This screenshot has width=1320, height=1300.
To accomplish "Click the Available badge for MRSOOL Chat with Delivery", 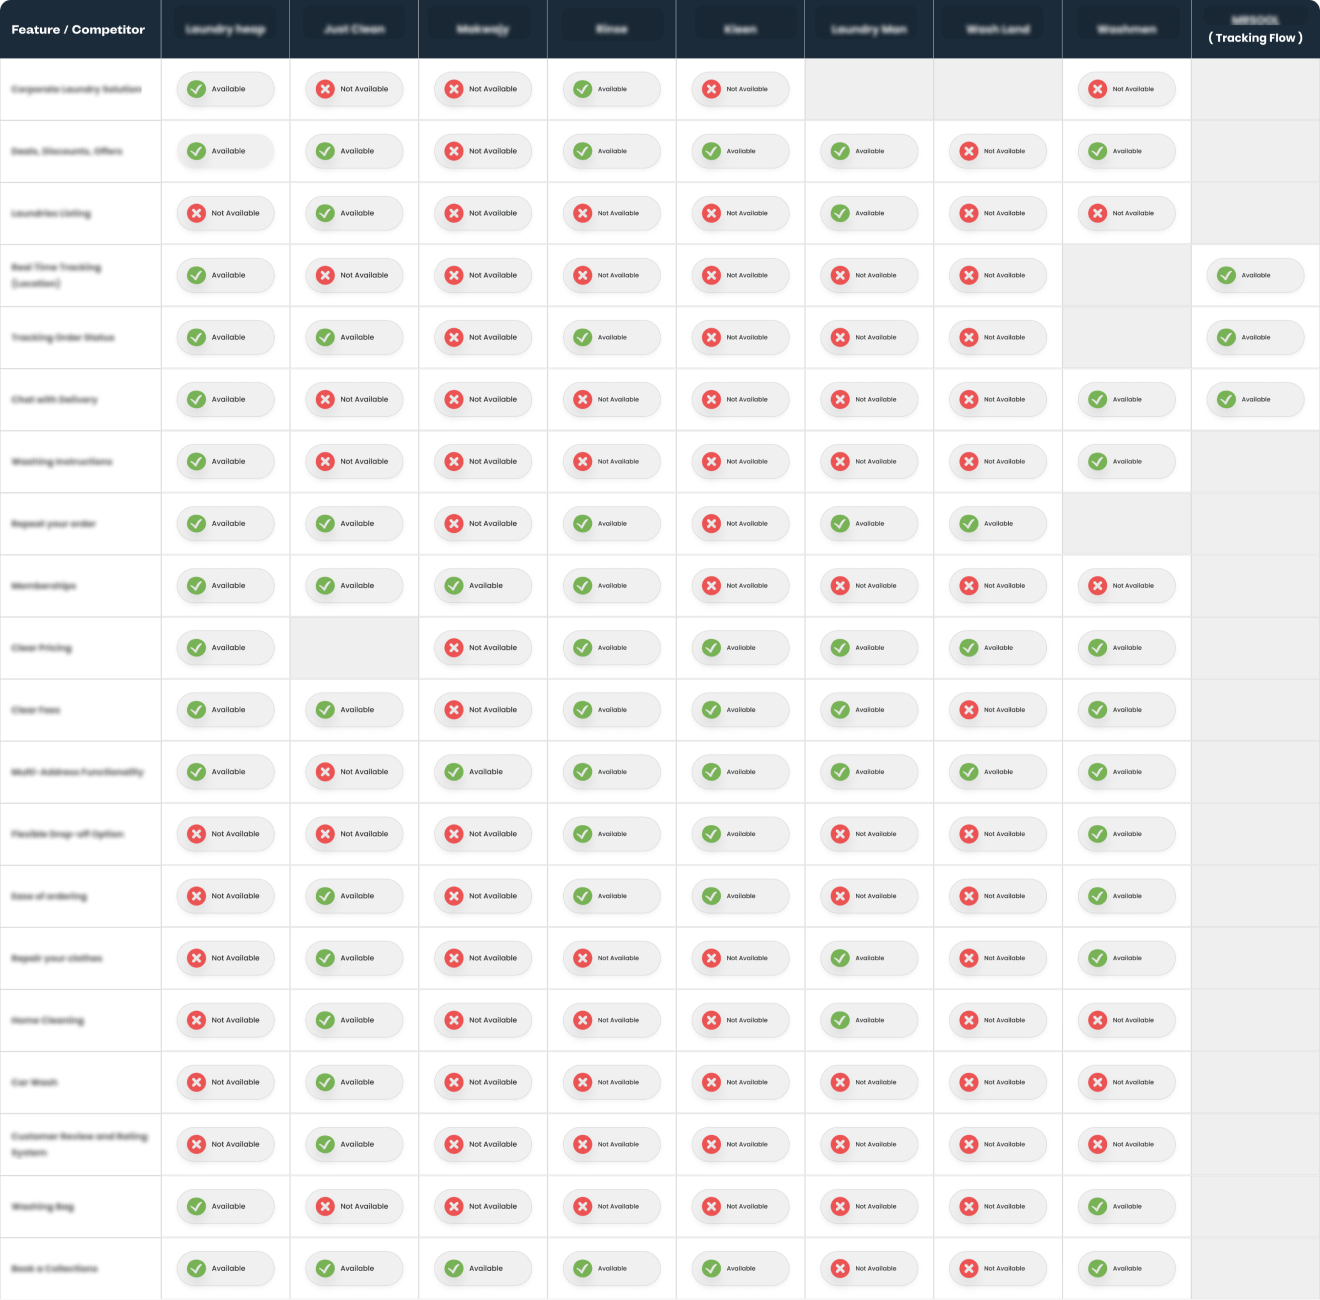I will (1256, 399).
